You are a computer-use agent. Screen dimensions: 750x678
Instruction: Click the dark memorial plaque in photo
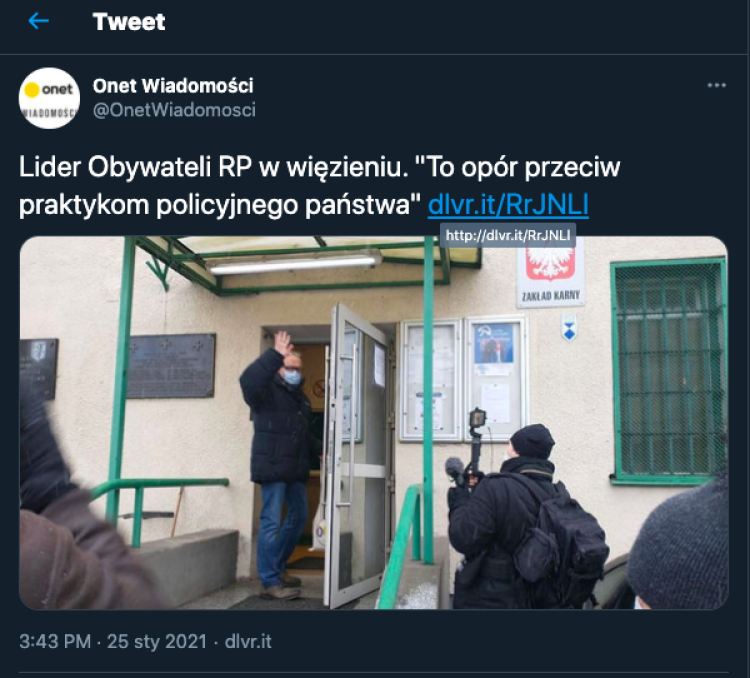(171, 366)
